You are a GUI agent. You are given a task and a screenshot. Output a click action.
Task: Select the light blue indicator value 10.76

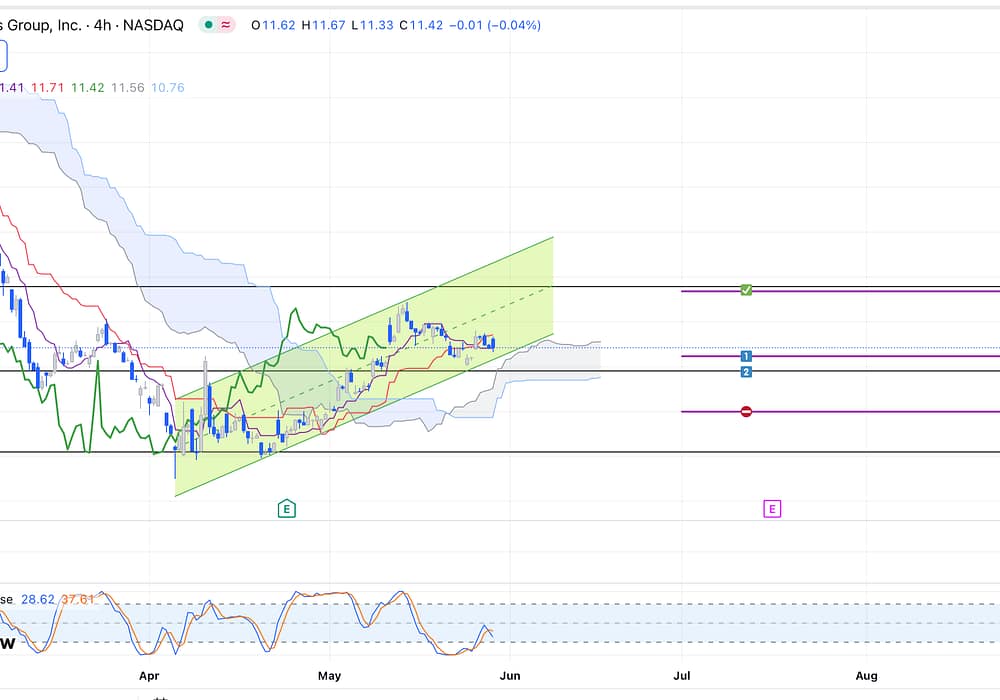pos(167,88)
